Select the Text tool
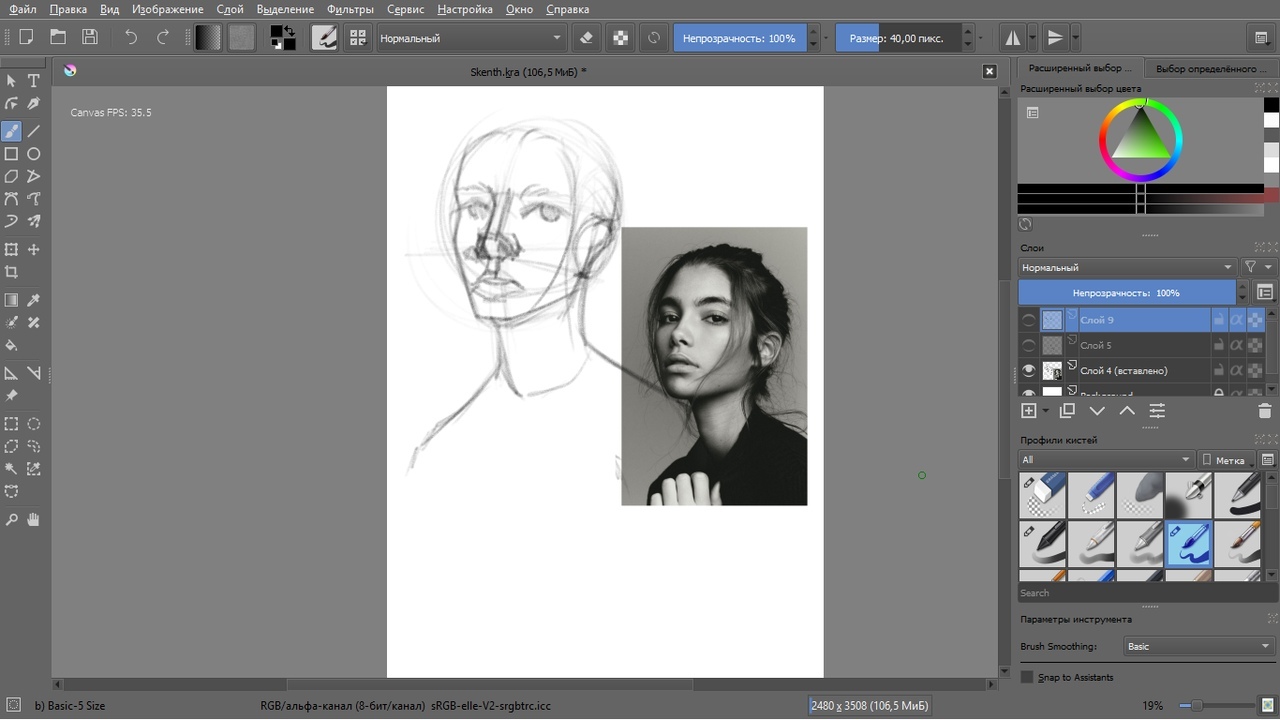The image size is (1280, 720). pos(34,81)
